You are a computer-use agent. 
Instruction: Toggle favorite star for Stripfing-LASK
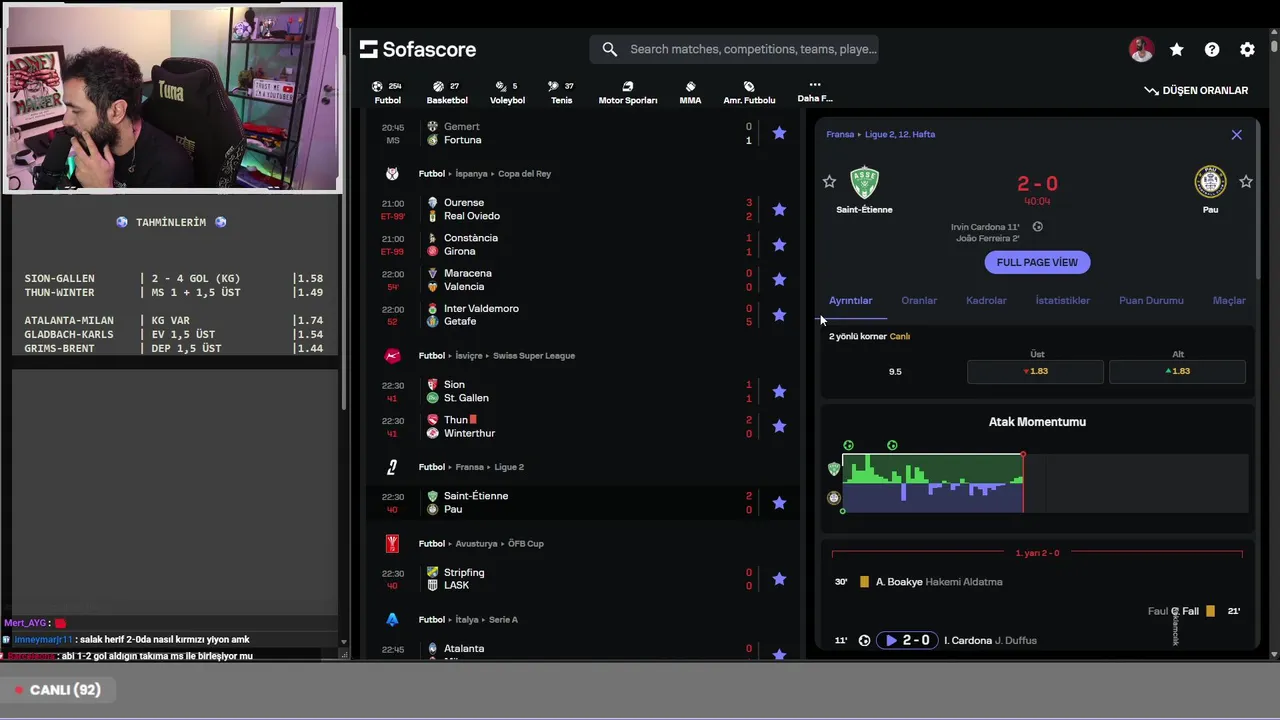tap(779, 579)
